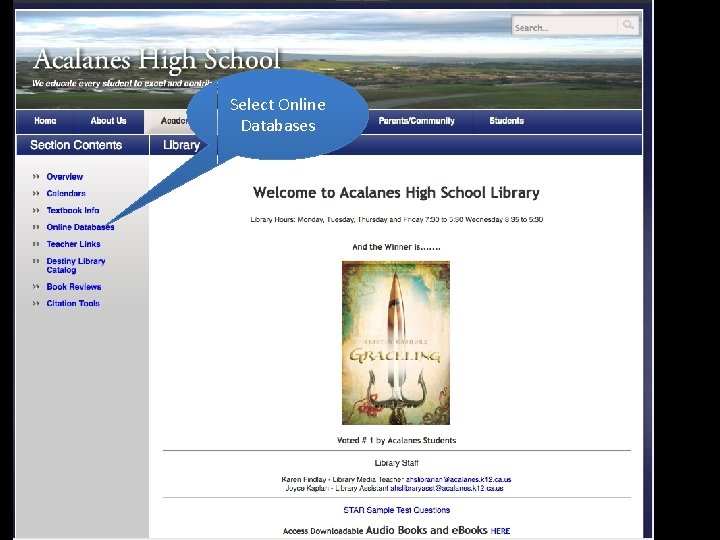Open the About Us menu
This screenshot has height=540, width=720.
click(108, 121)
